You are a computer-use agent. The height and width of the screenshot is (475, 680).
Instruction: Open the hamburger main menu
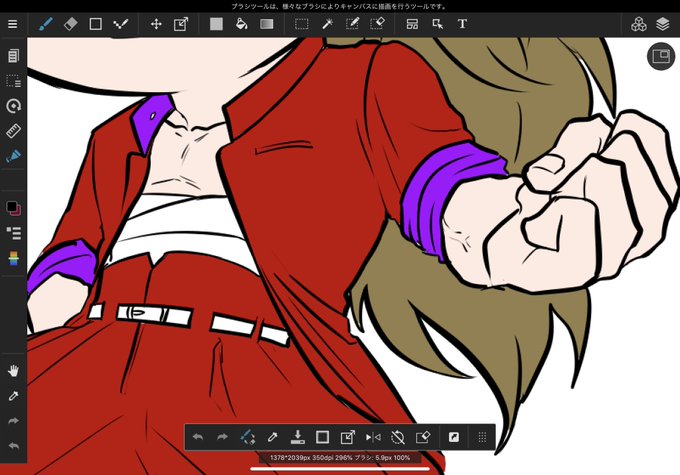[x=13, y=24]
